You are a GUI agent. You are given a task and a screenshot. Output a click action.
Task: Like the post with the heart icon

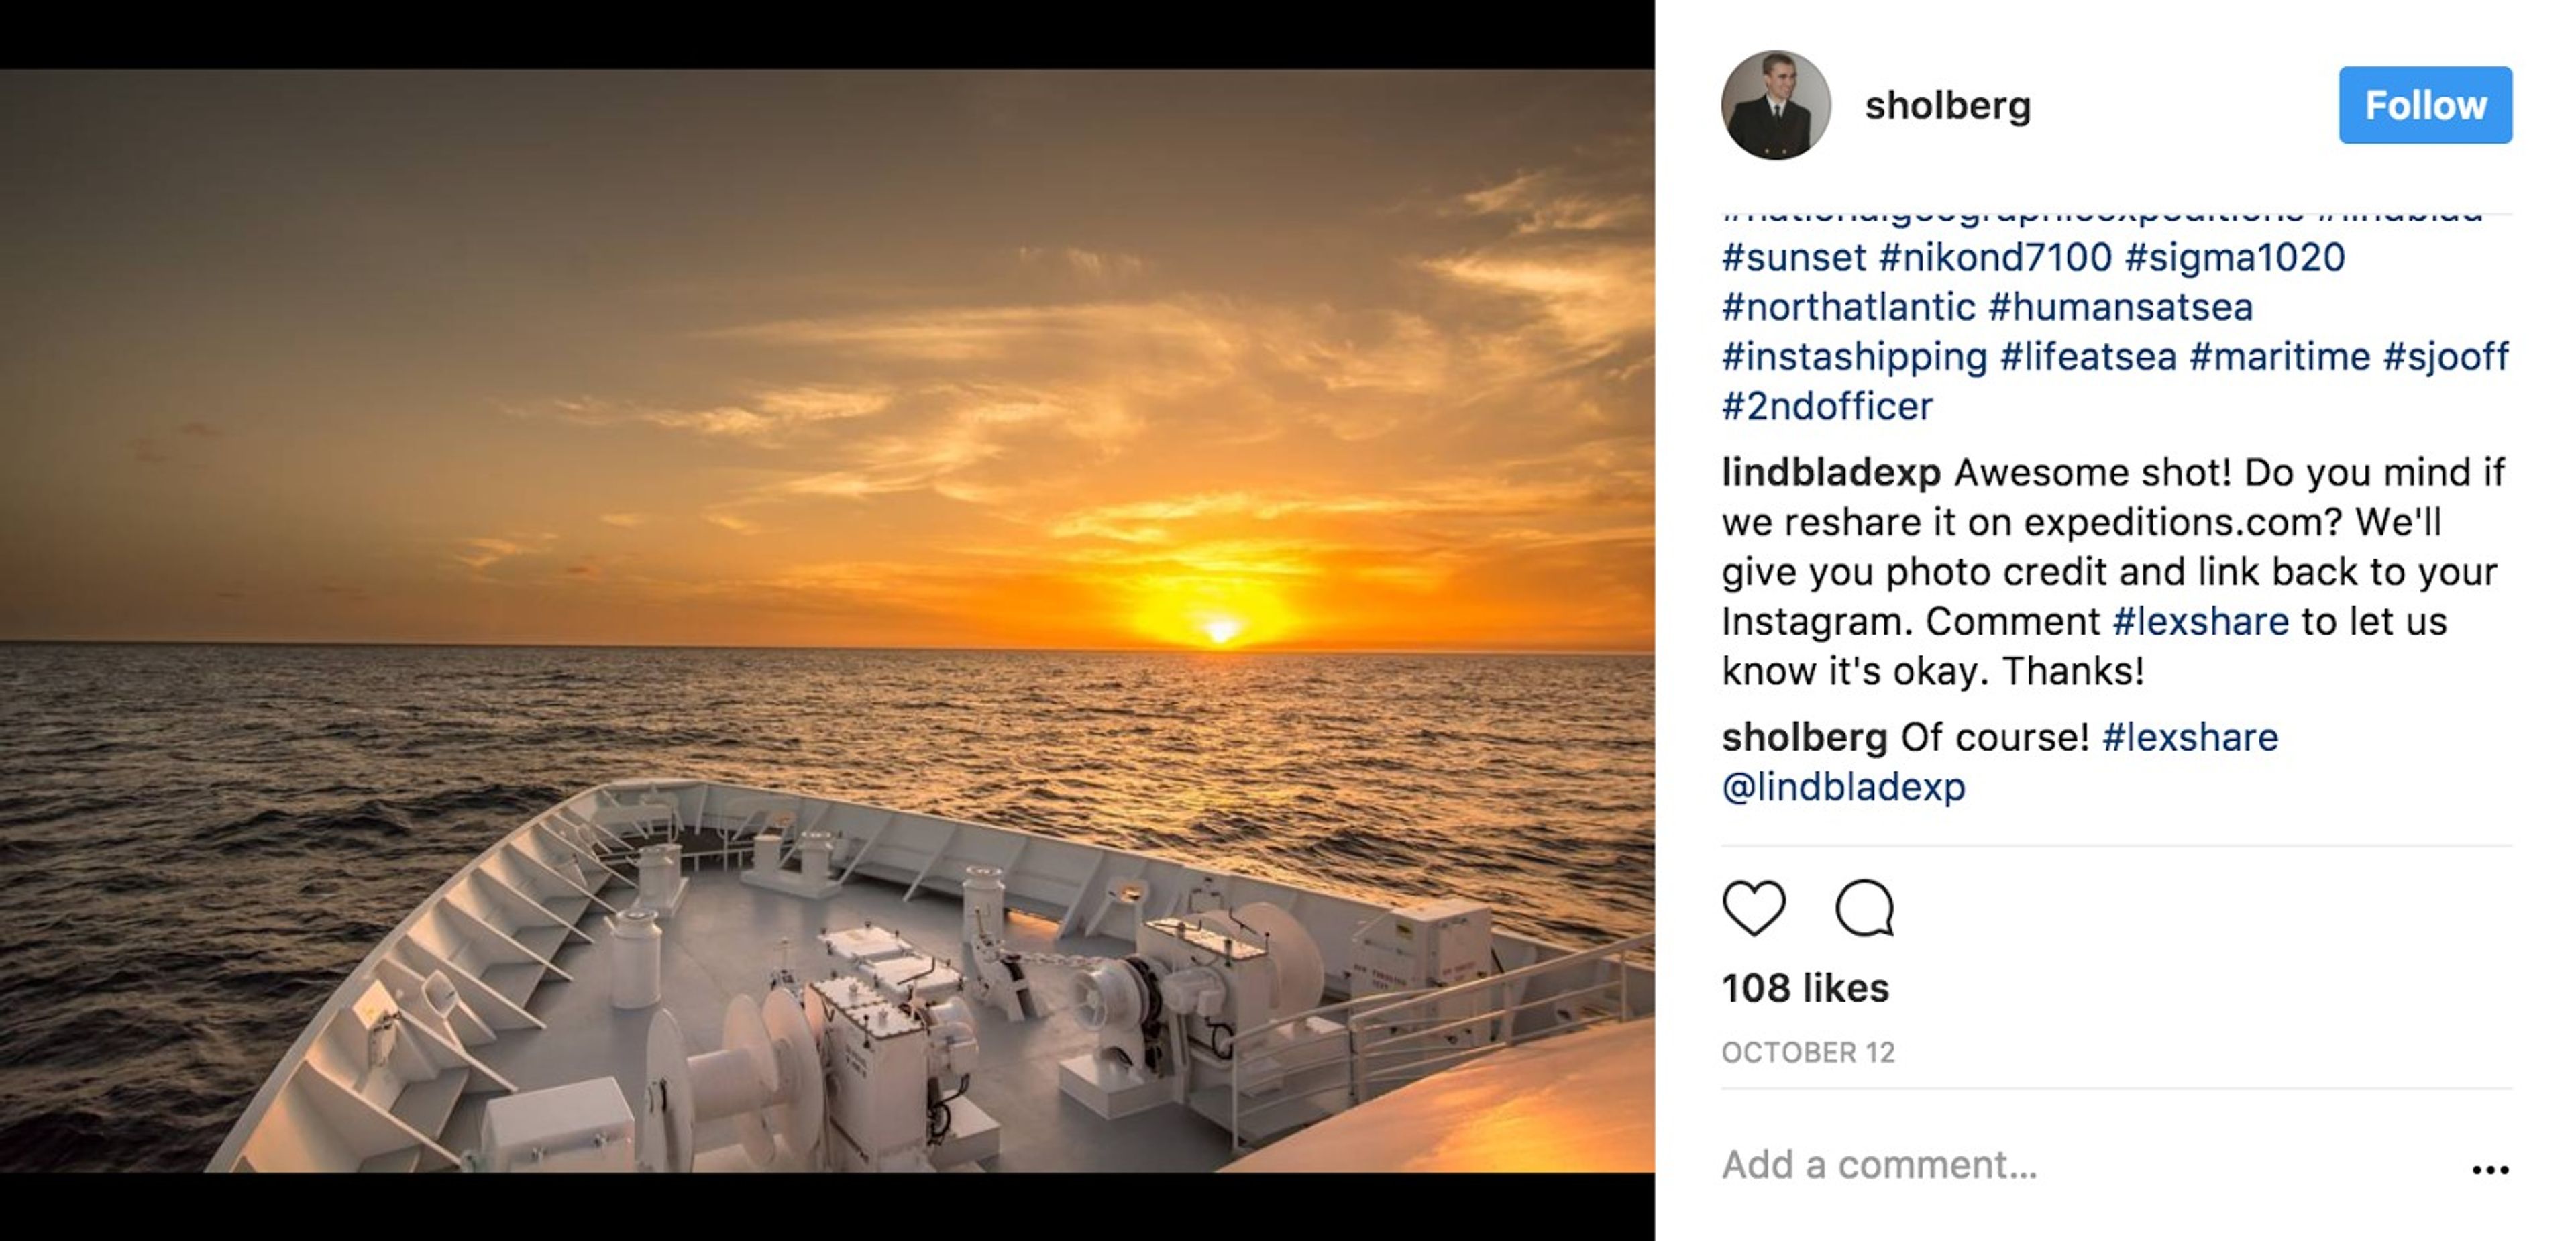[1754, 908]
